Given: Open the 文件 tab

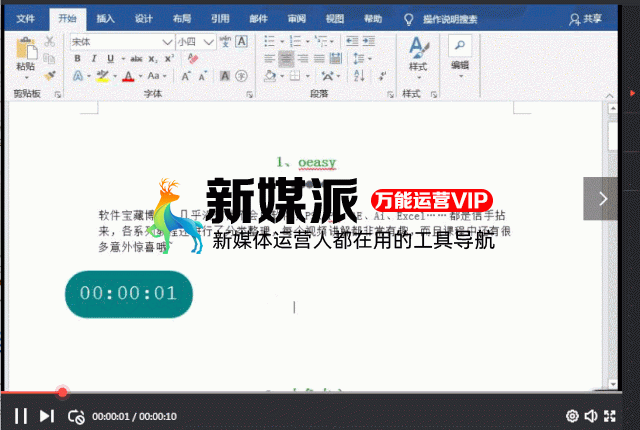Looking at the screenshot, I should [x=26, y=19].
